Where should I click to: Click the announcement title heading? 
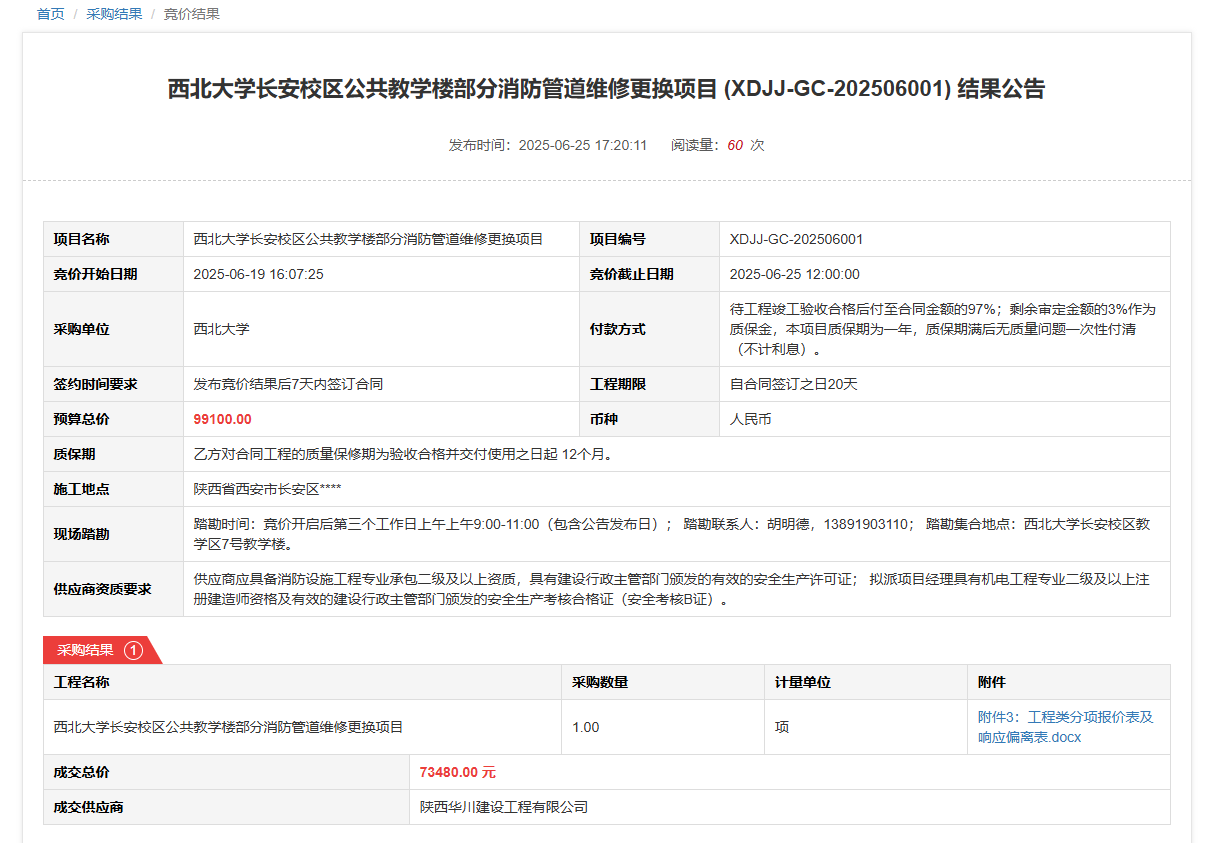(x=606, y=89)
